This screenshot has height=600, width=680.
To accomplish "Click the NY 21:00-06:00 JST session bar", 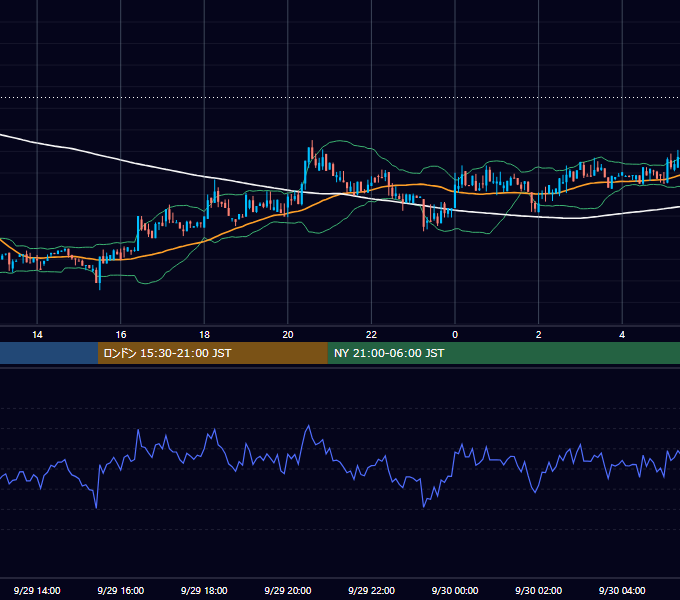I will [503, 353].
